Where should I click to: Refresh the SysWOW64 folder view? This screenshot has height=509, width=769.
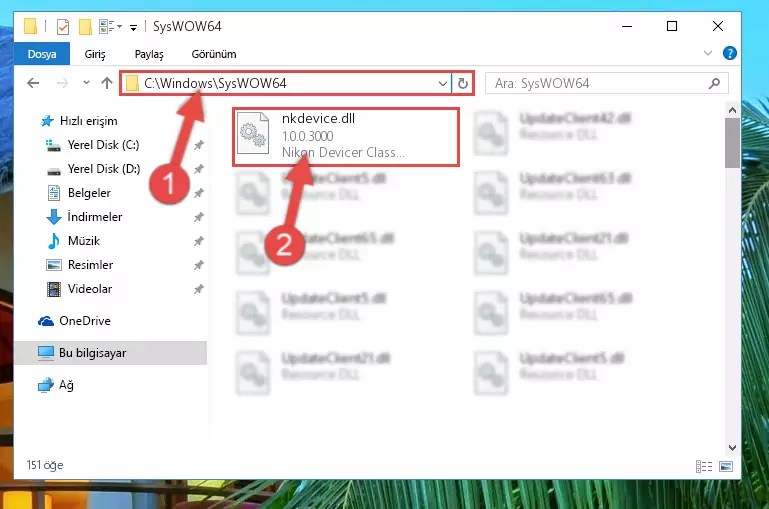pyautogui.click(x=462, y=83)
